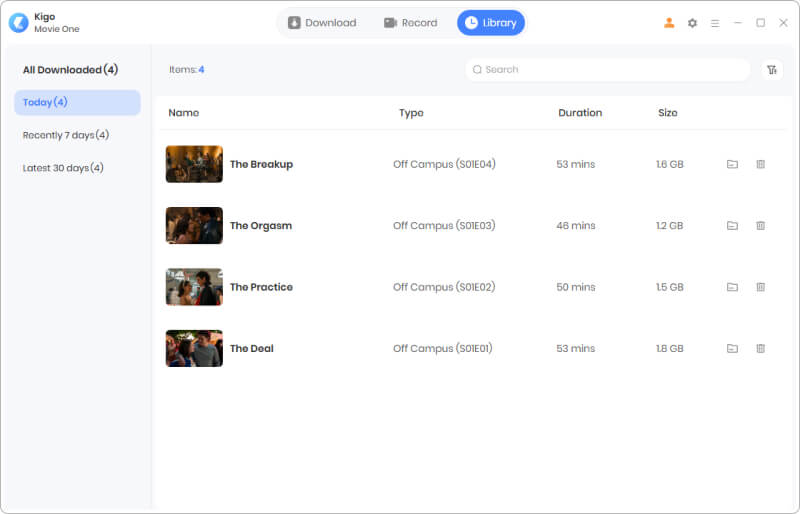This screenshot has height=514, width=800.
Task: Switch to the Download tab
Action: pyautogui.click(x=322, y=23)
